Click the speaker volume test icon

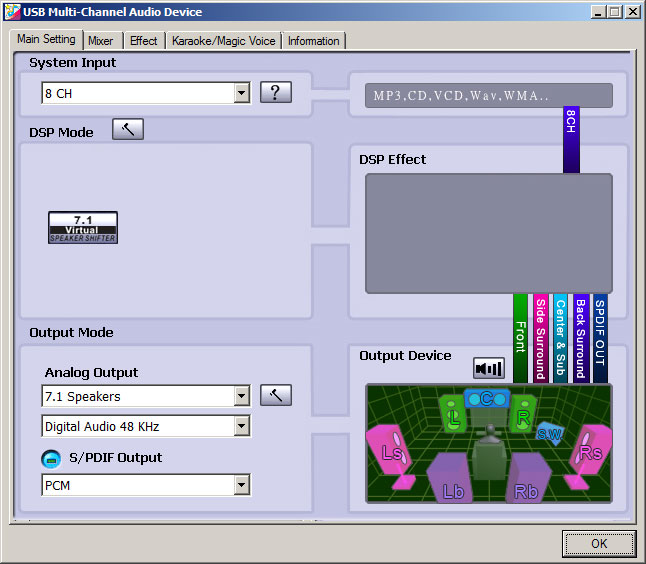pyautogui.click(x=489, y=368)
